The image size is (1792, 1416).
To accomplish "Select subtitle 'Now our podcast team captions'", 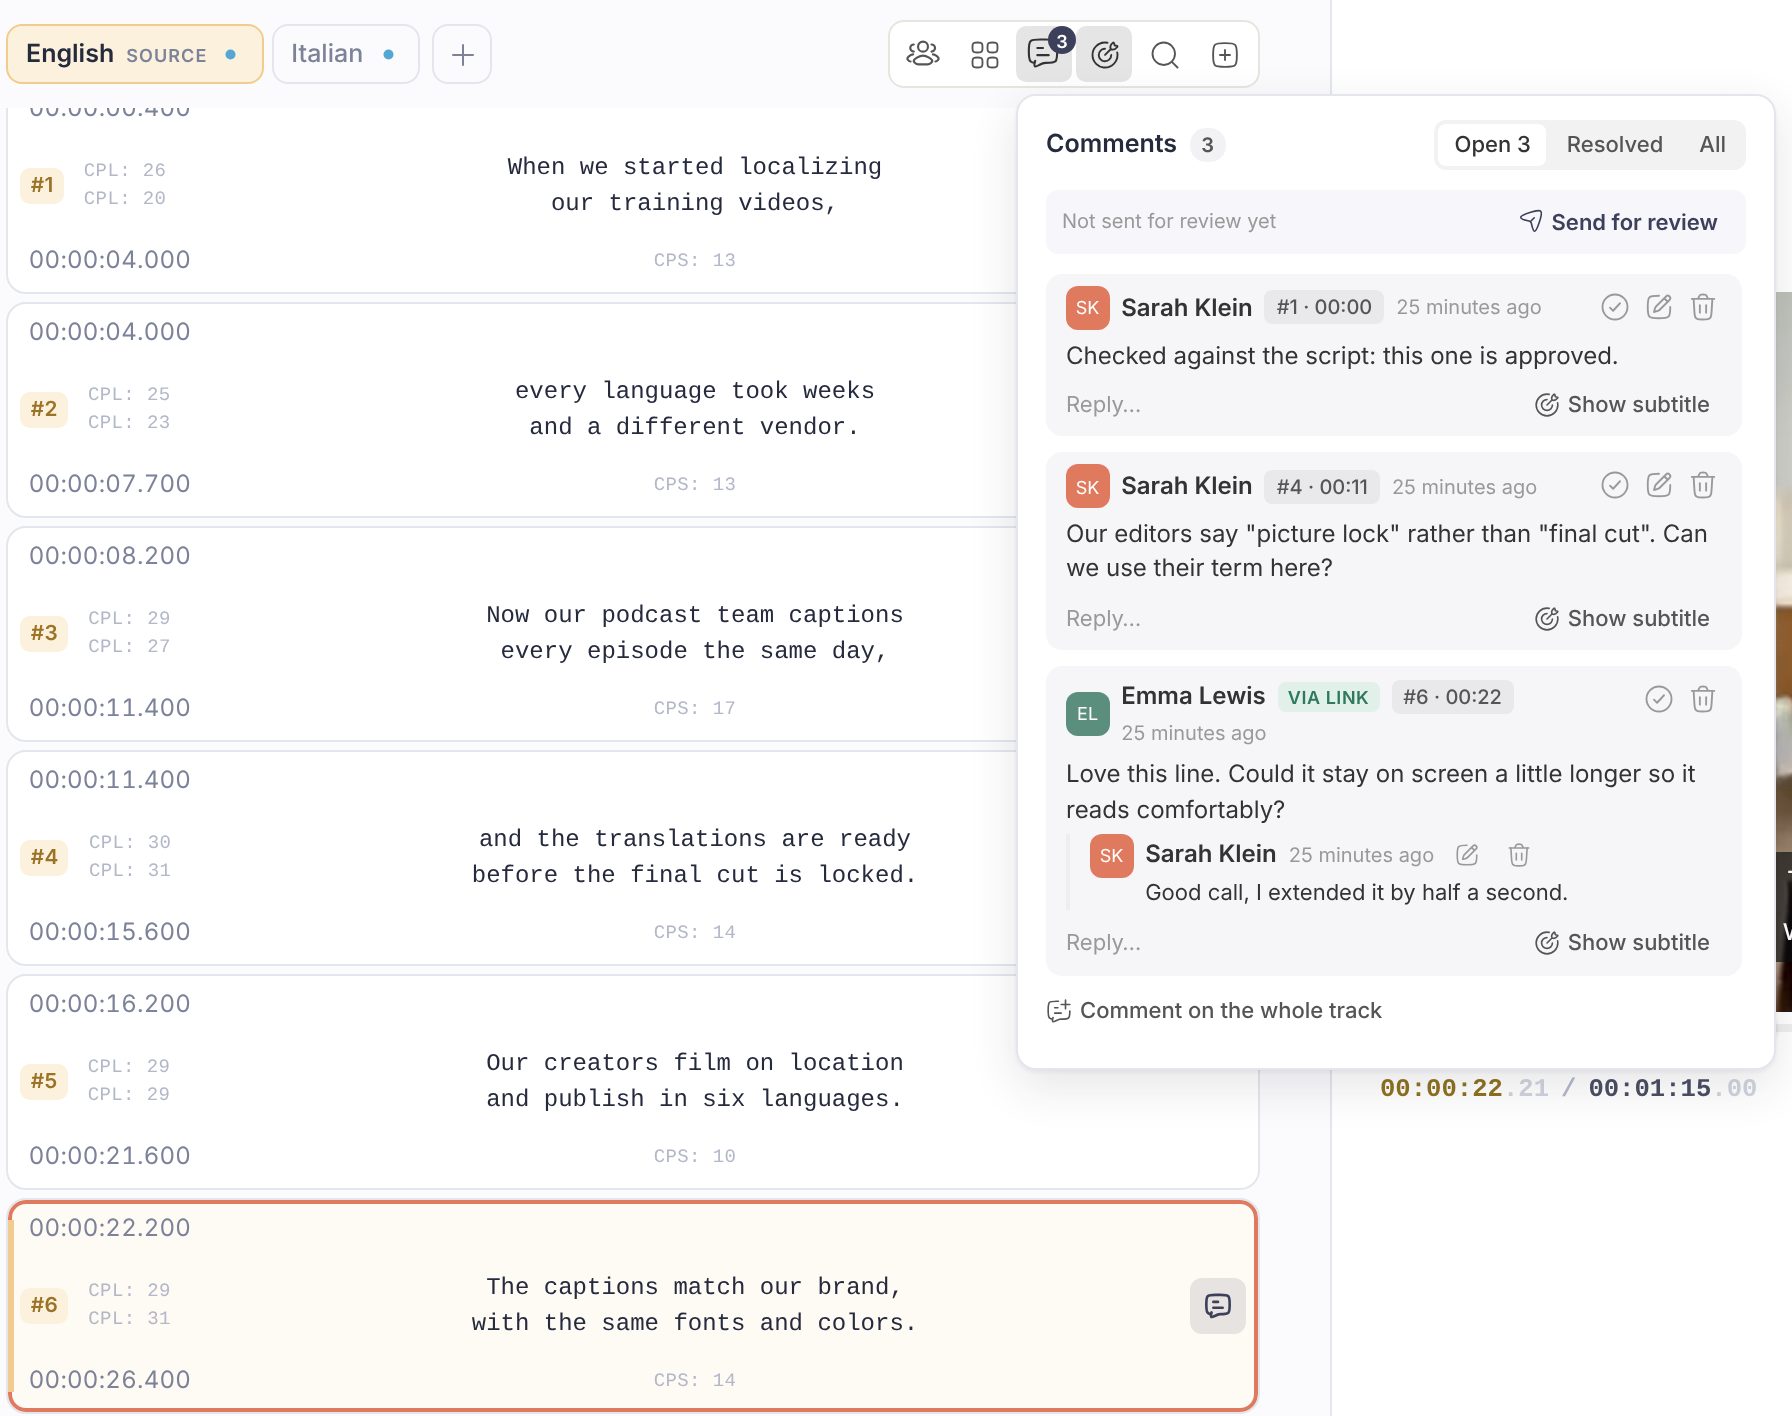I will pos(694,615).
